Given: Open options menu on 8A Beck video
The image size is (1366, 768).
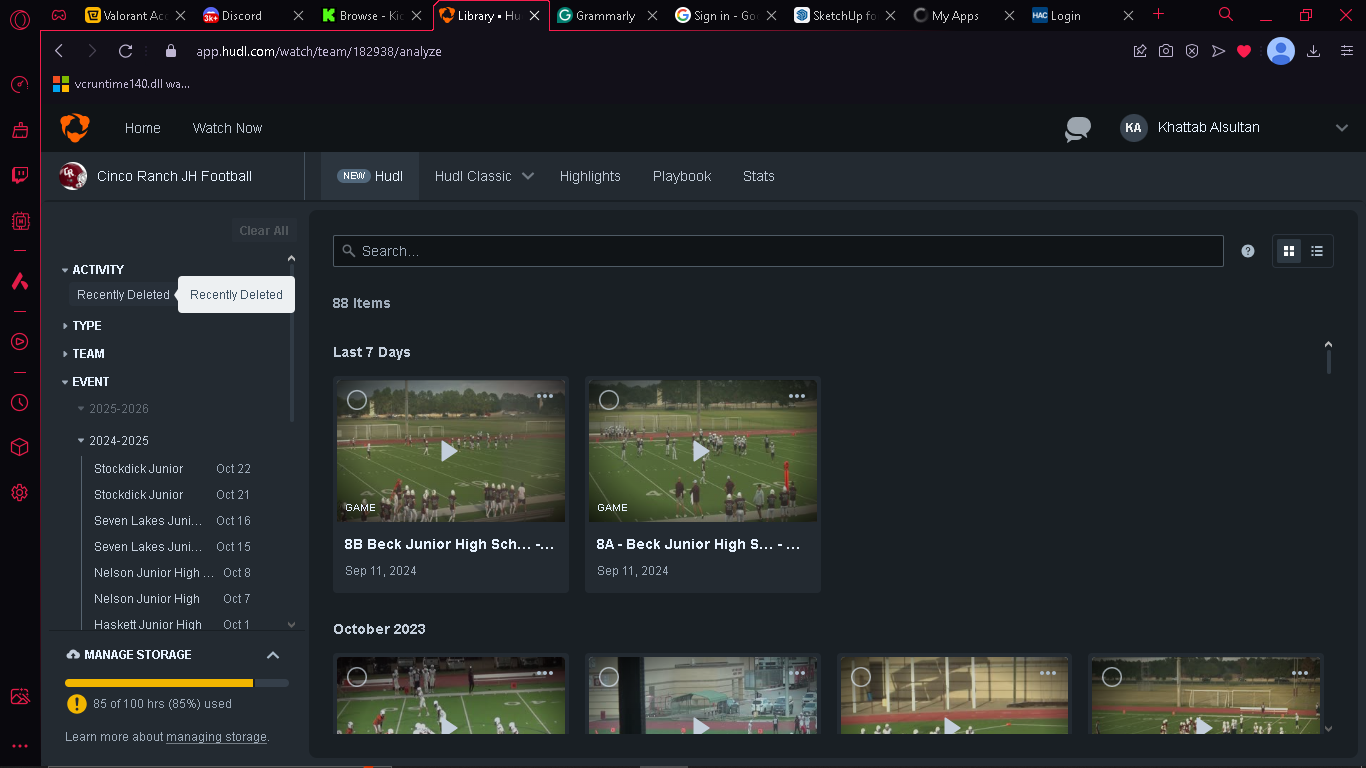Looking at the screenshot, I should pyautogui.click(x=797, y=396).
